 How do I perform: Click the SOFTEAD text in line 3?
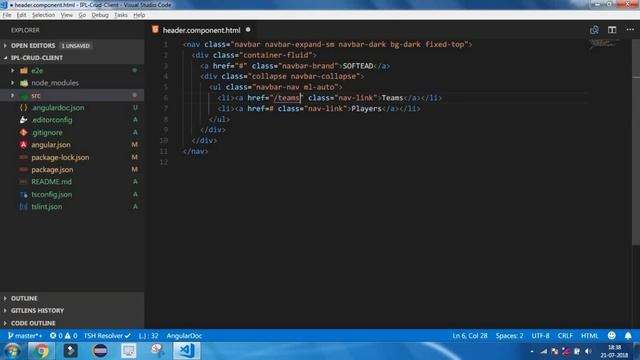click(358, 66)
